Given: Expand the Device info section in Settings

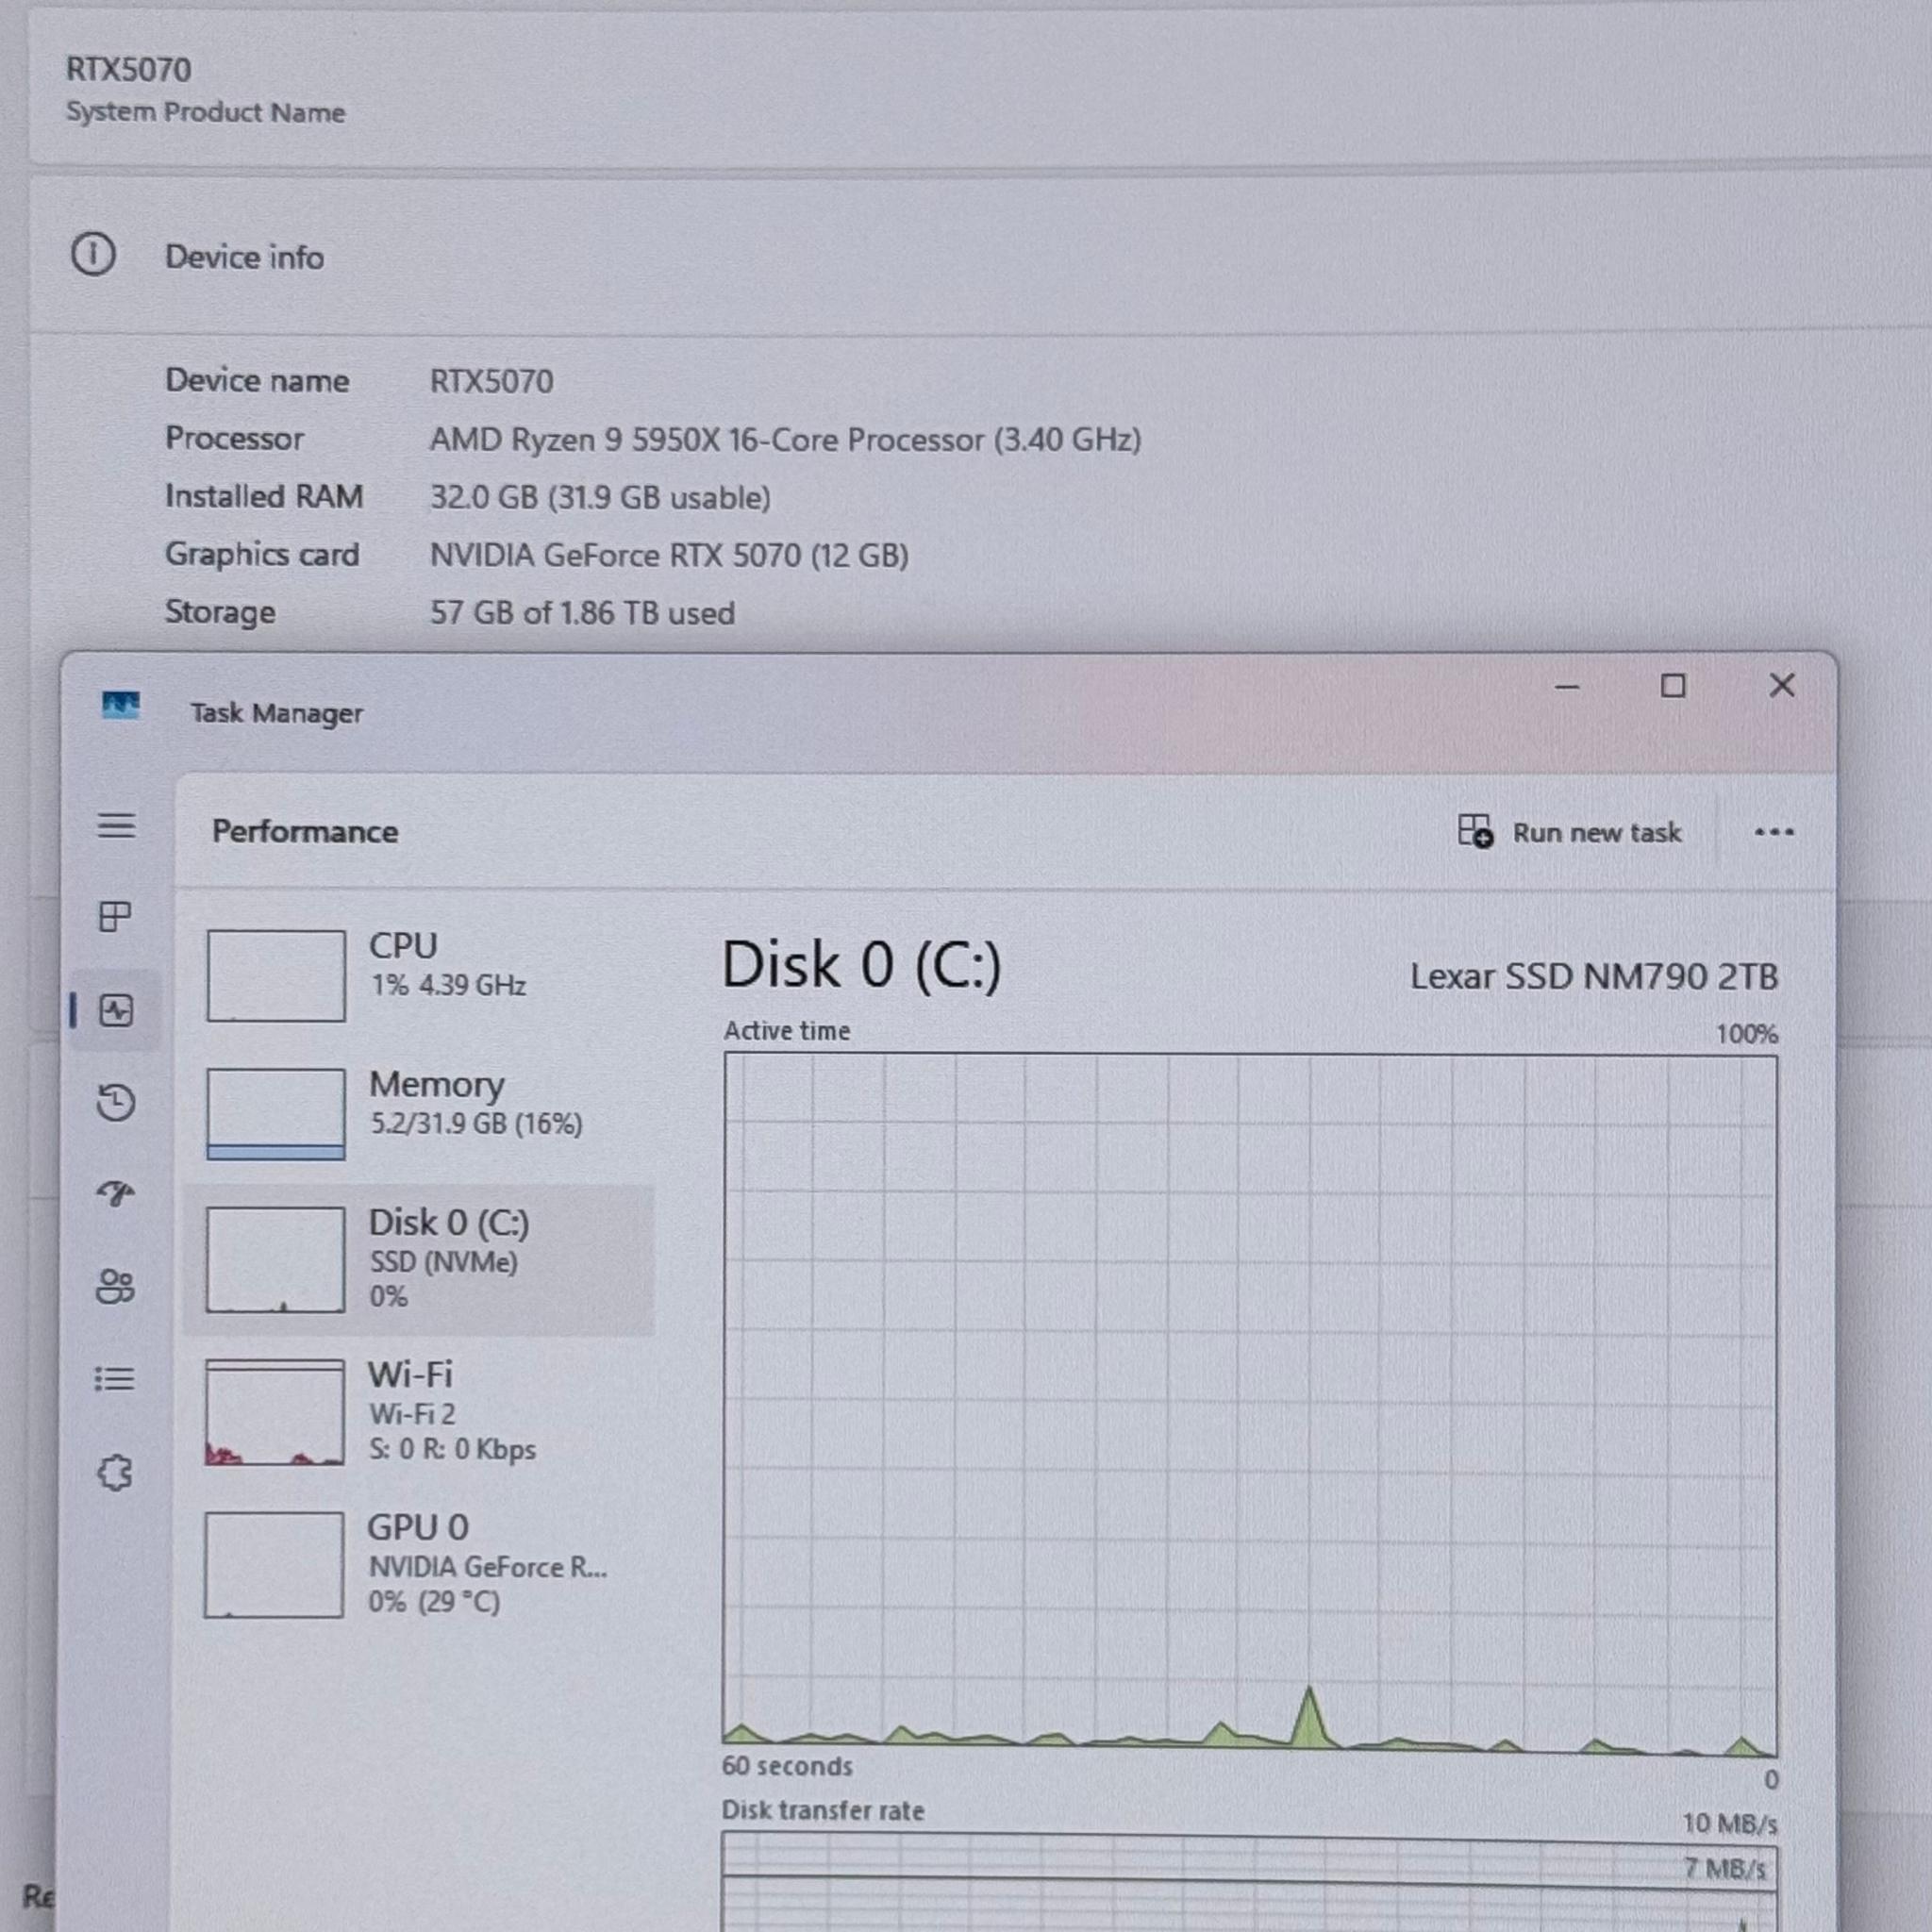Looking at the screenshot, I should point(980,256).
